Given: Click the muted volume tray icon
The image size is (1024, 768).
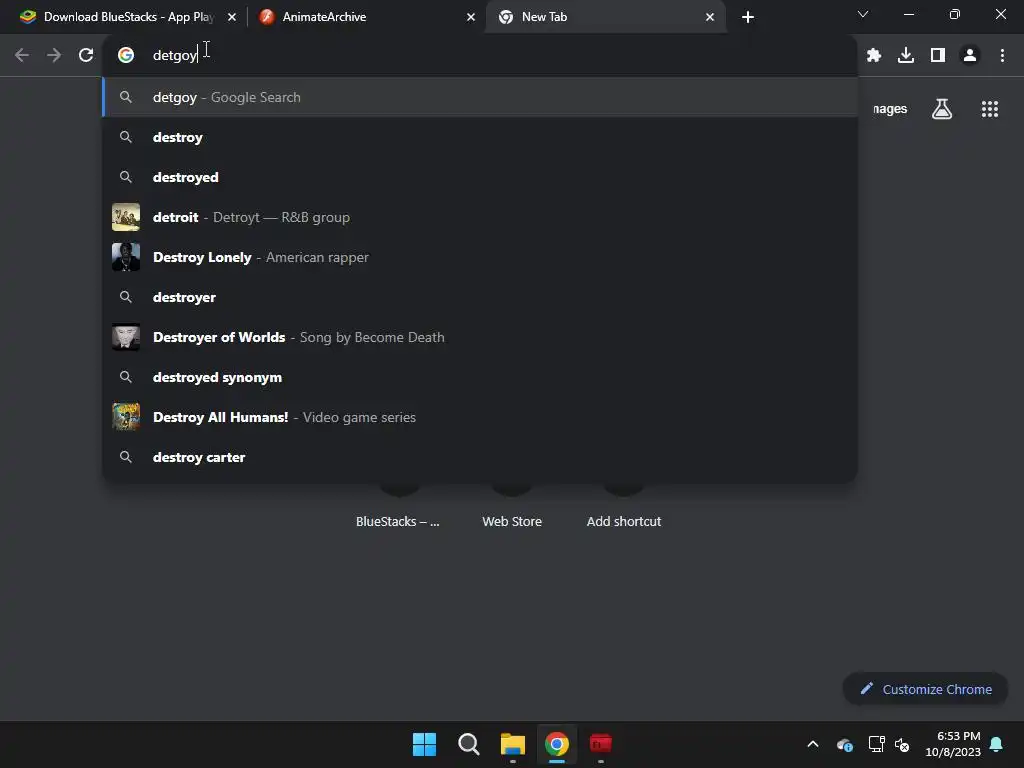Looking at the screenshot, I should point(902,744).
